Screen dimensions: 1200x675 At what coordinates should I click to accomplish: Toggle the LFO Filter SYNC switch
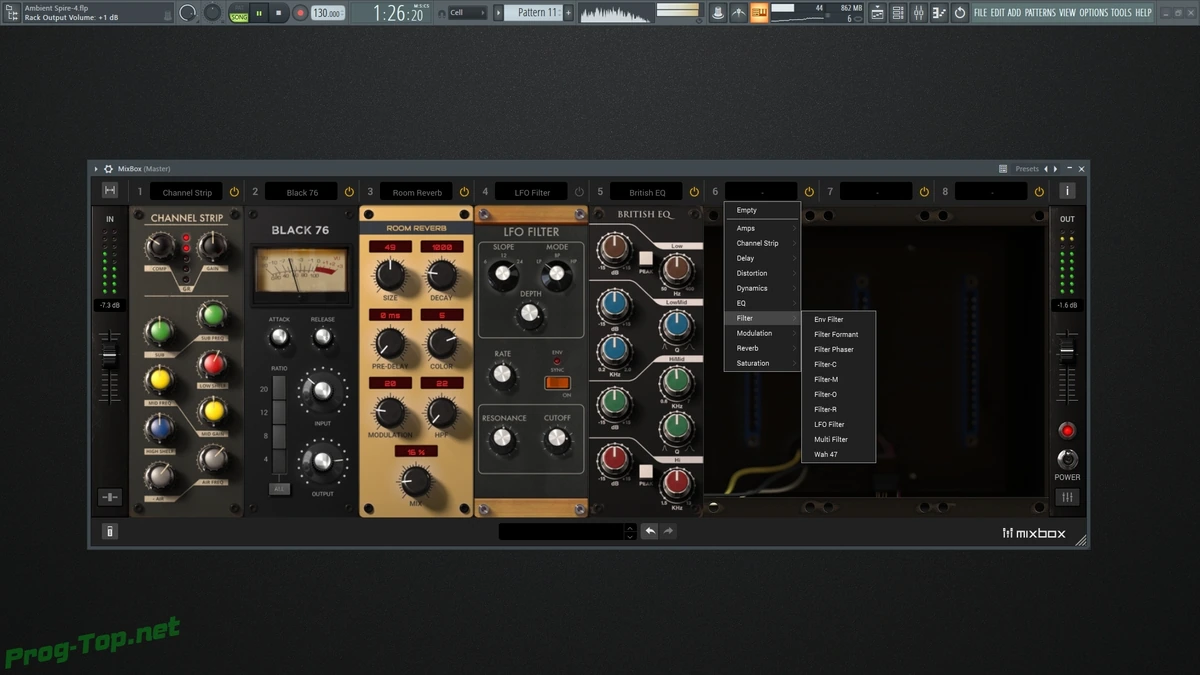(x=557, y=382)
